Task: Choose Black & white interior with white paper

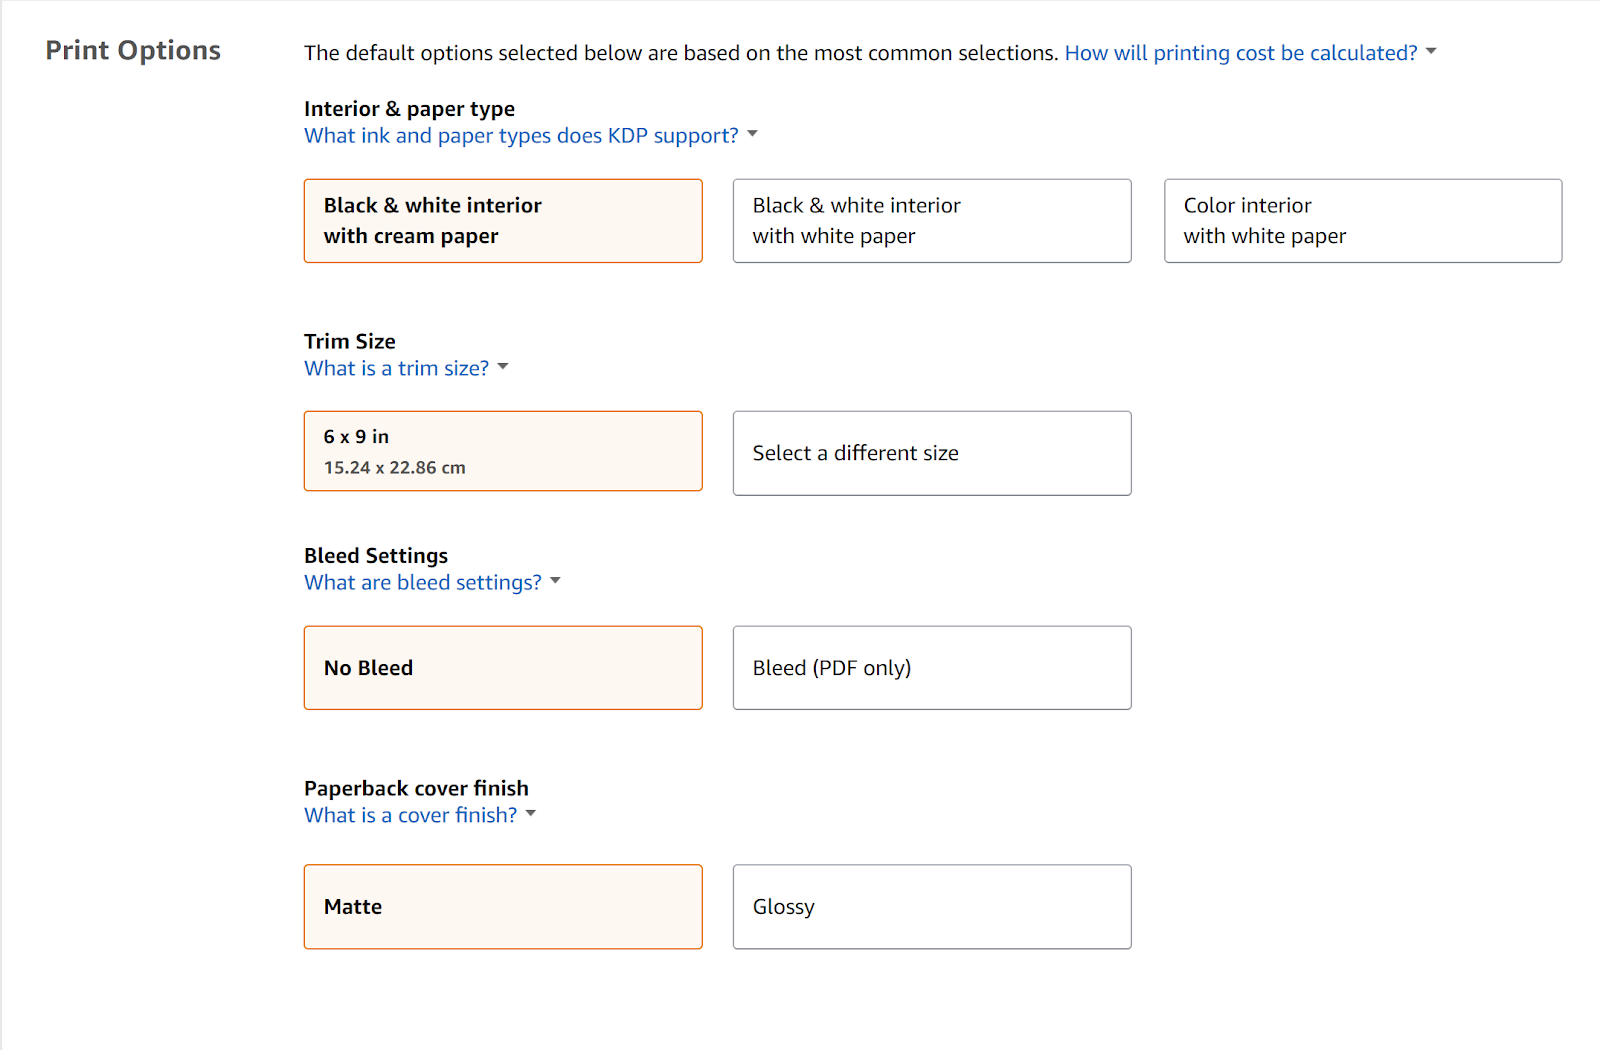Action: coord(932,221)
